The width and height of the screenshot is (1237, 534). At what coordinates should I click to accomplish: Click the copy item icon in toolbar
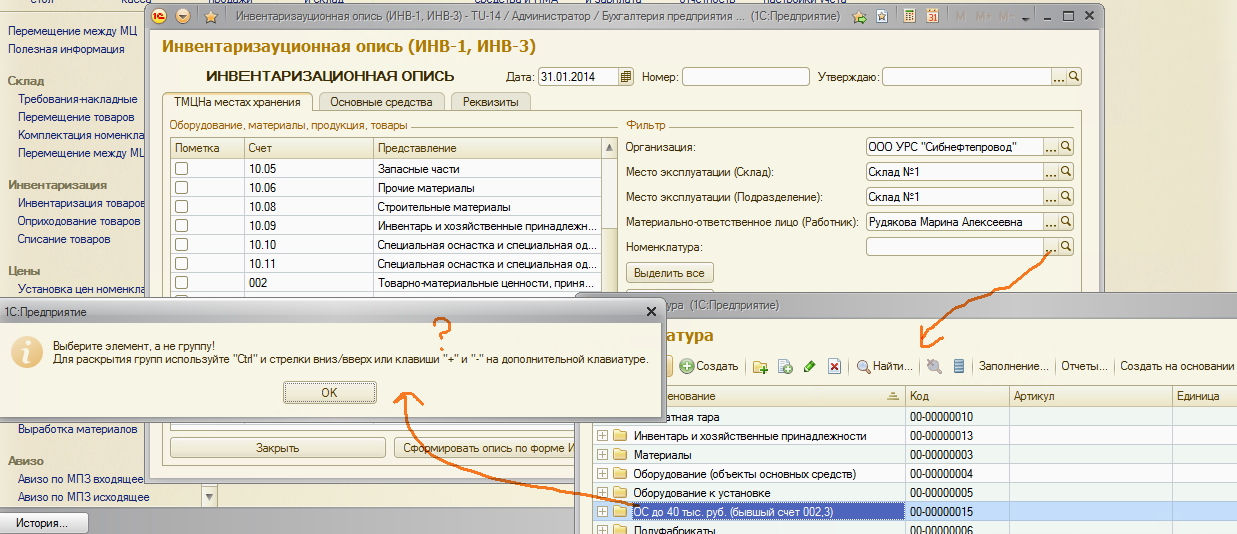point(785,367)
